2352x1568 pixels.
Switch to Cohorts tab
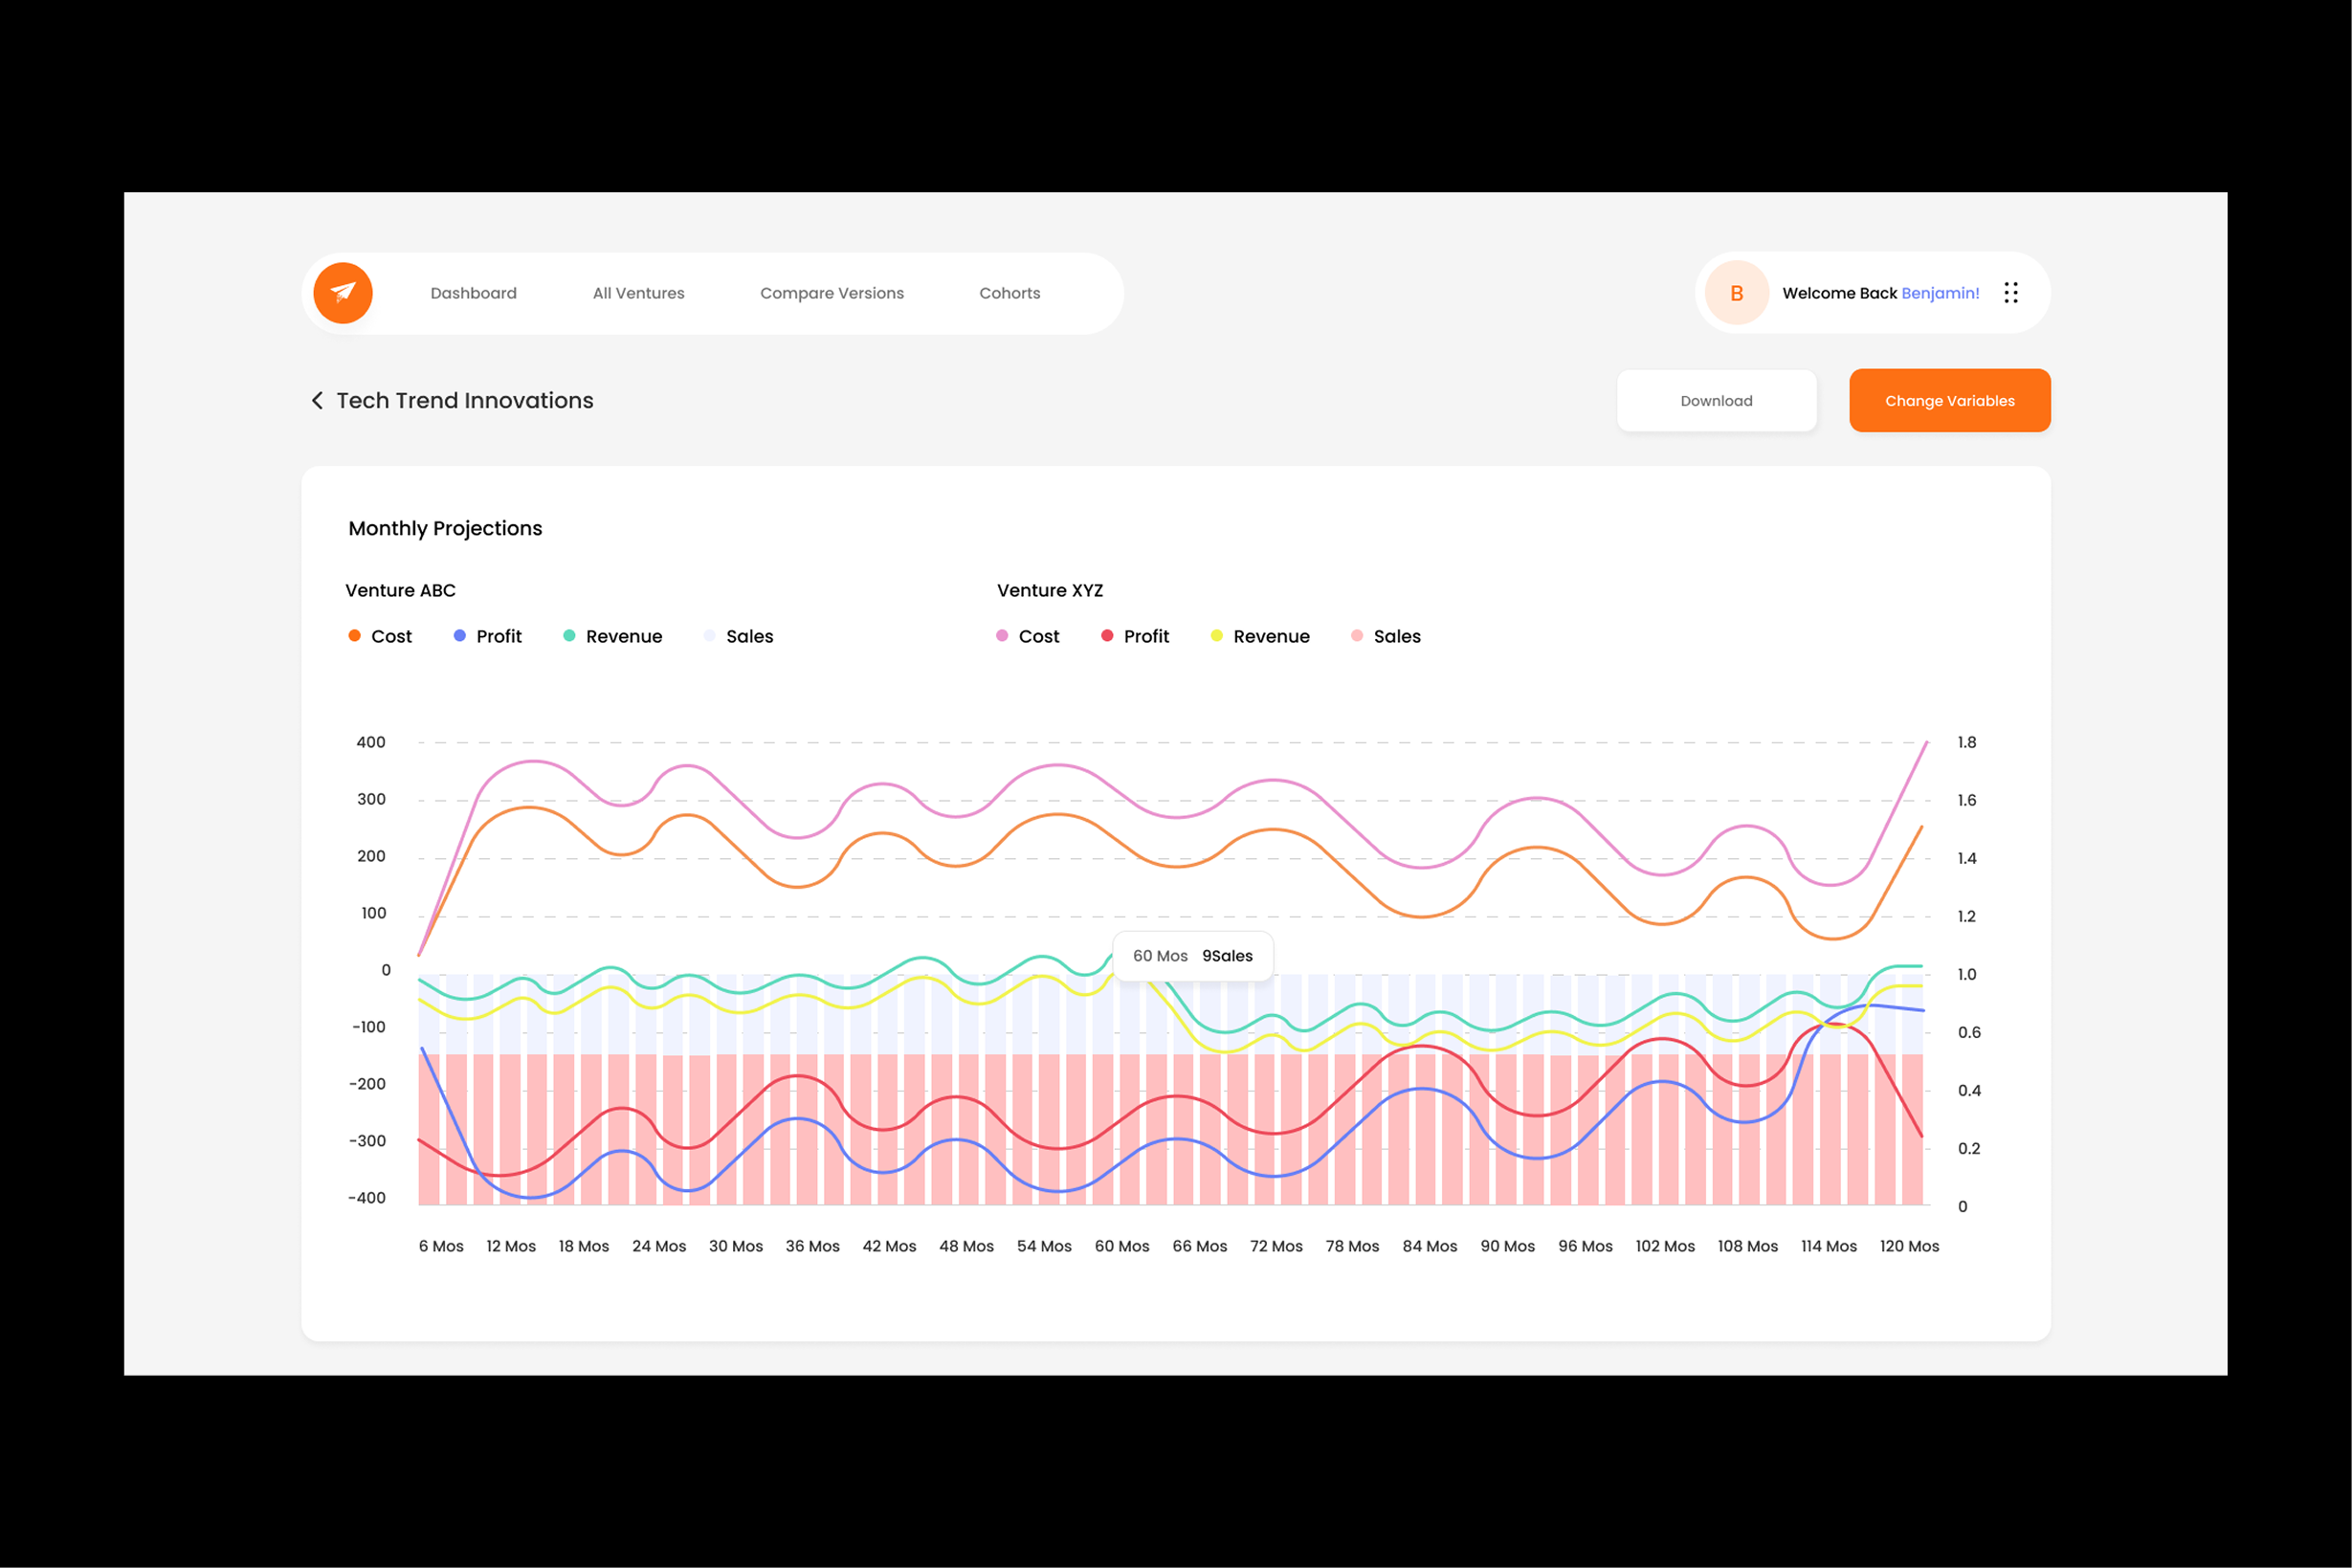click(x=1009, y=293)
